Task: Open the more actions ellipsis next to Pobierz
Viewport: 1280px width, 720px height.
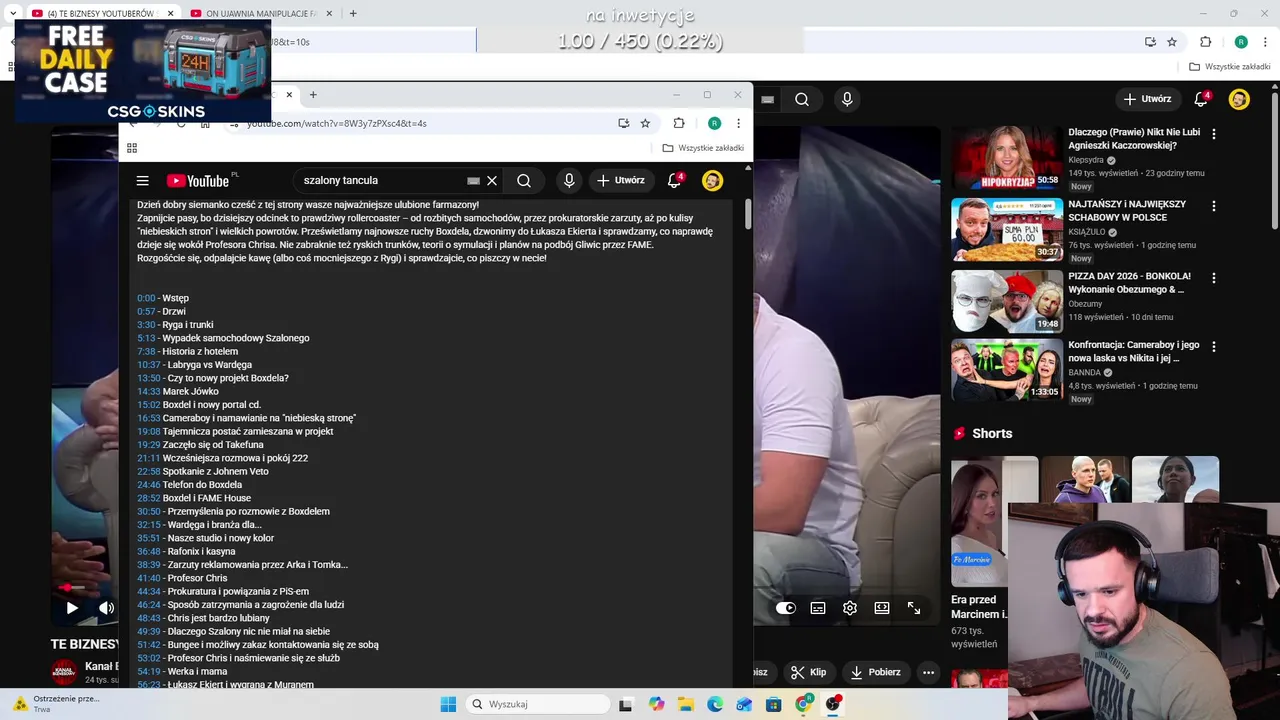Action: click(928, 672)
